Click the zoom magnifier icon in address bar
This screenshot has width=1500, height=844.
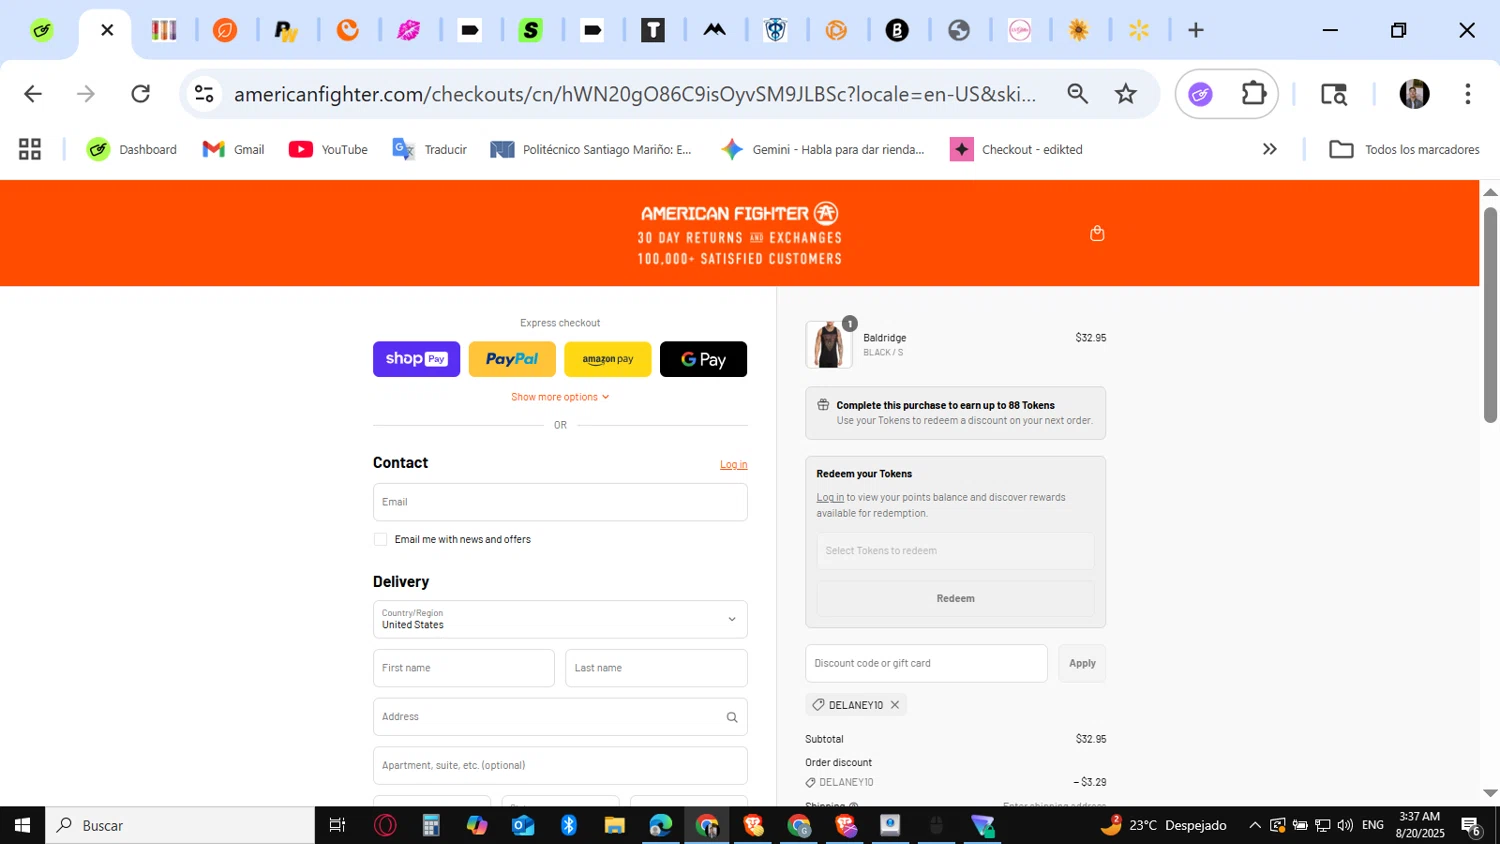1077,94
